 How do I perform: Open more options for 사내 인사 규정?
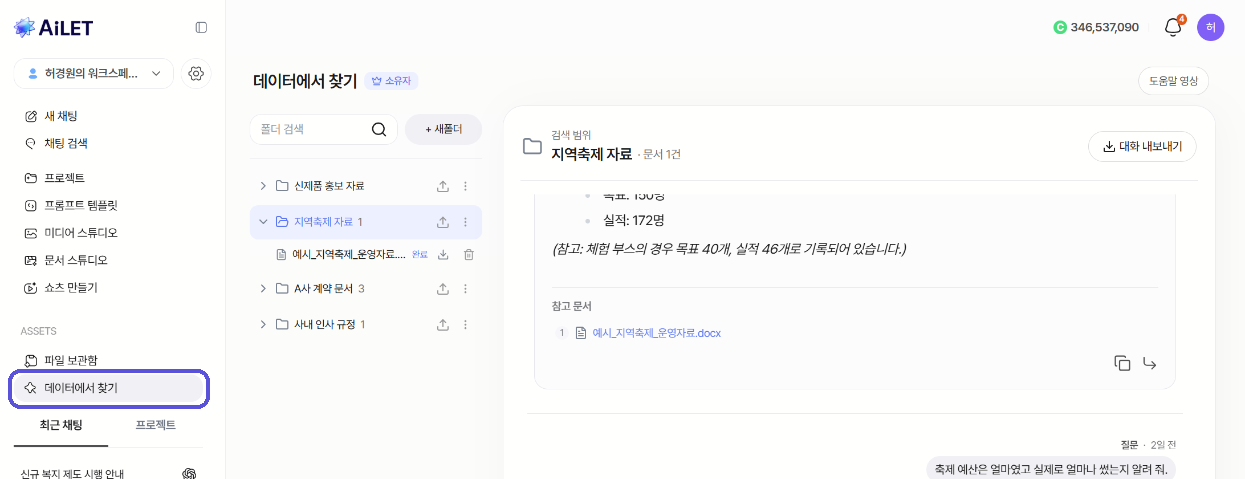tap(465, 324)
